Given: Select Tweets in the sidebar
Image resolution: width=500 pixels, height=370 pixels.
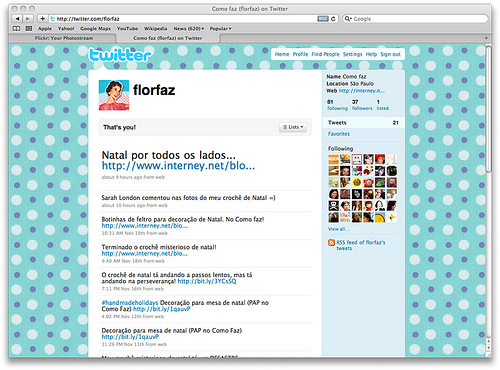Looking at the screenshot, I should click(x=363, y=123).
